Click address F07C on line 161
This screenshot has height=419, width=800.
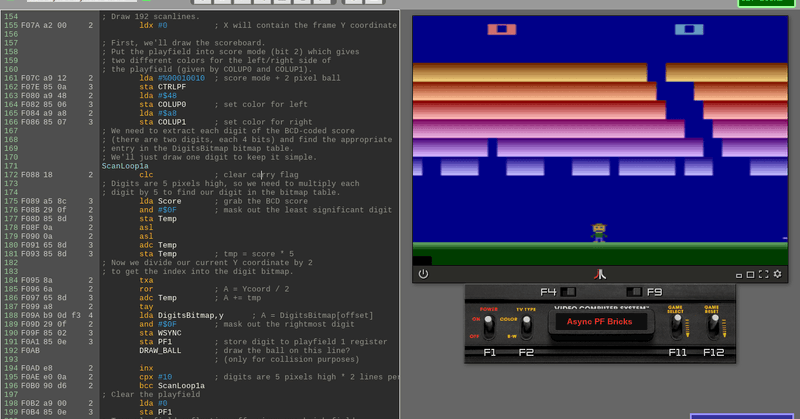tap(30, 78)
